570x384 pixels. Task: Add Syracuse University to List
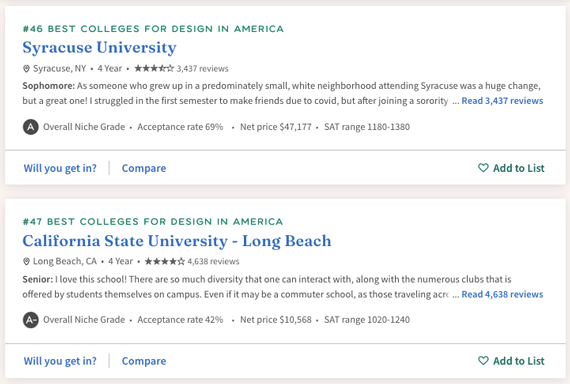(511, 168)
